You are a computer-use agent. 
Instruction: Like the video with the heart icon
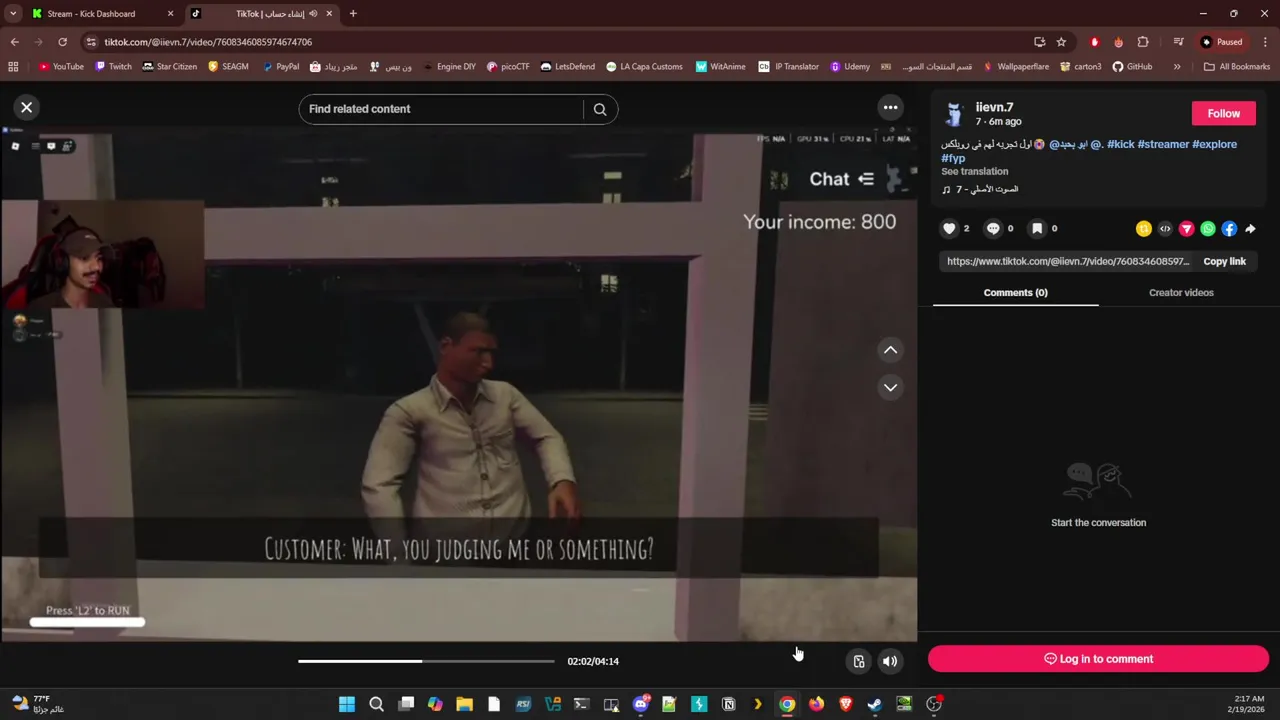[x=949, y=229]
